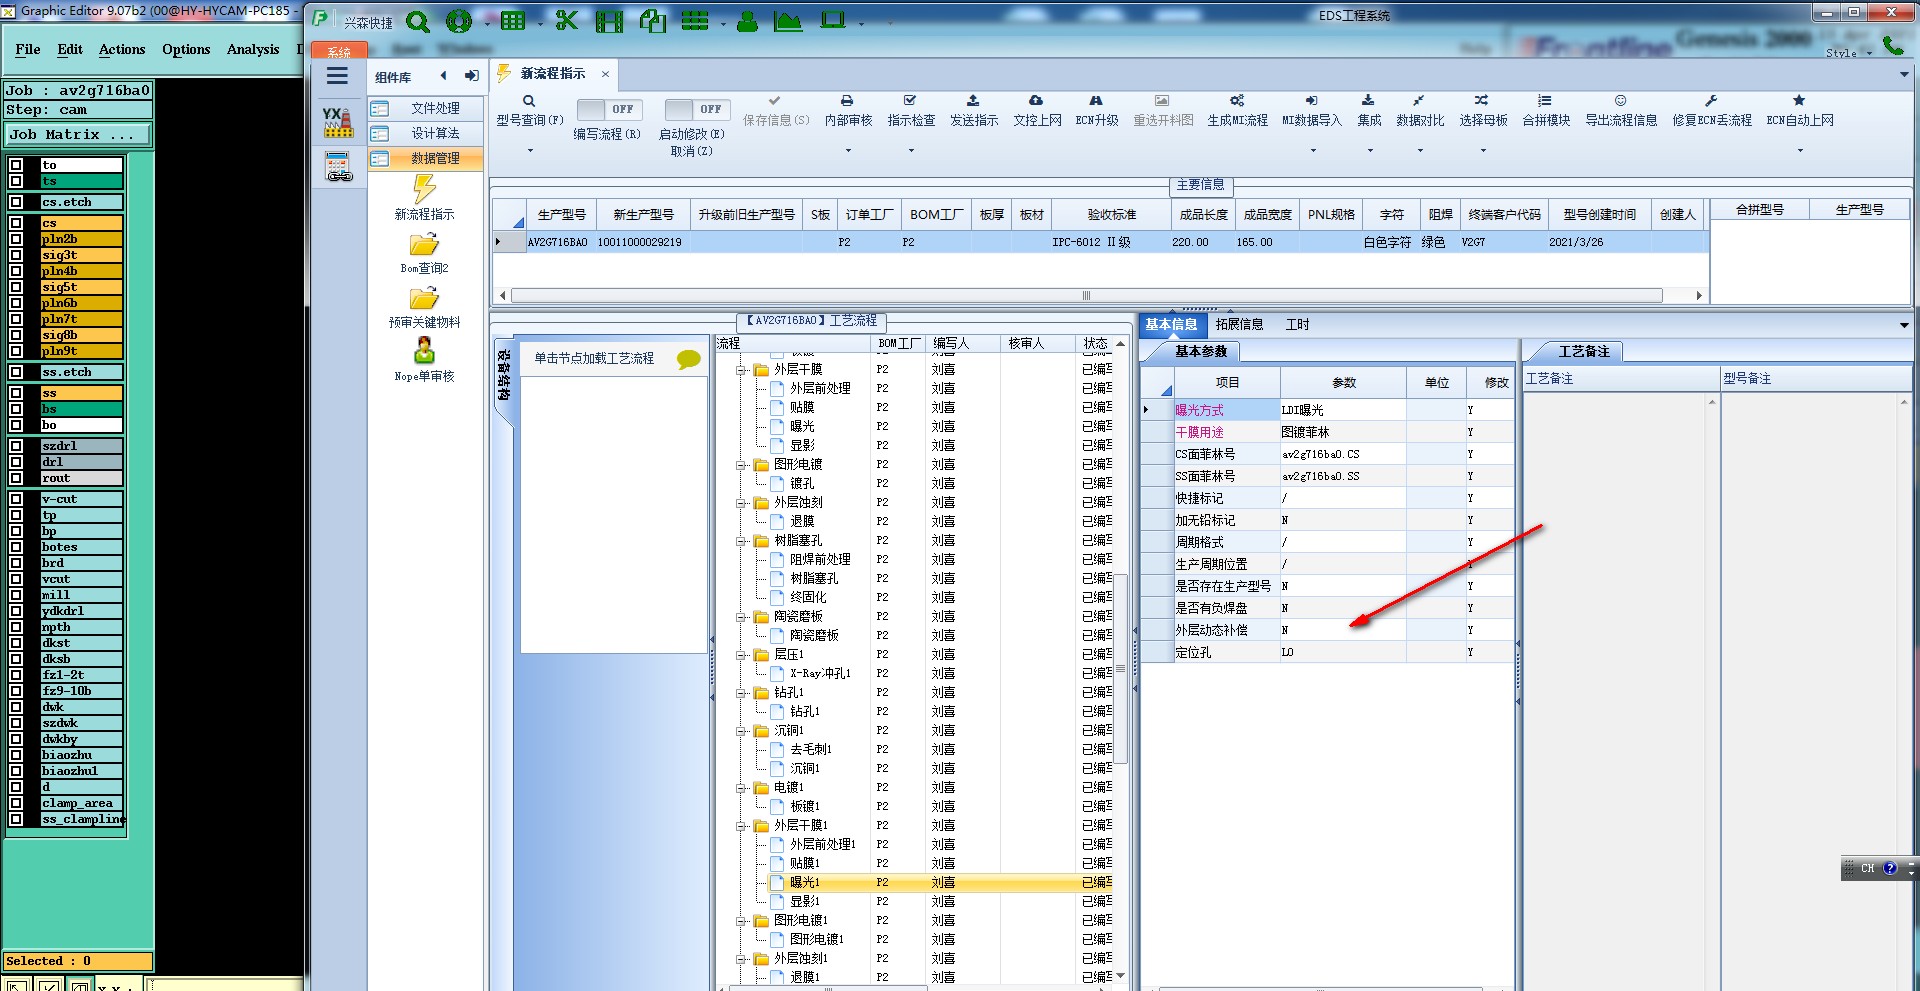
Task: Click the YX factory icon in sidebar
Action: point(338,122)
